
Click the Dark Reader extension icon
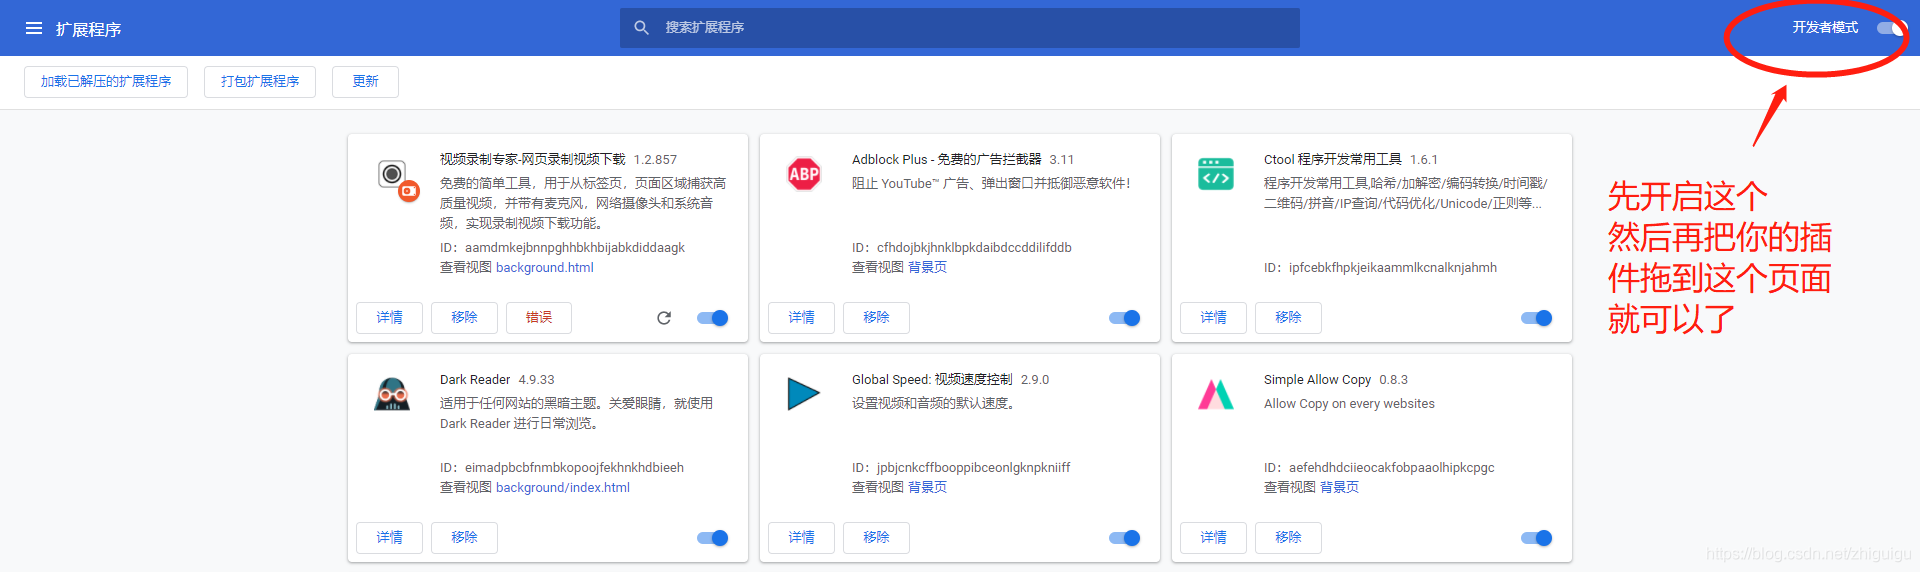tap(392, 394)
